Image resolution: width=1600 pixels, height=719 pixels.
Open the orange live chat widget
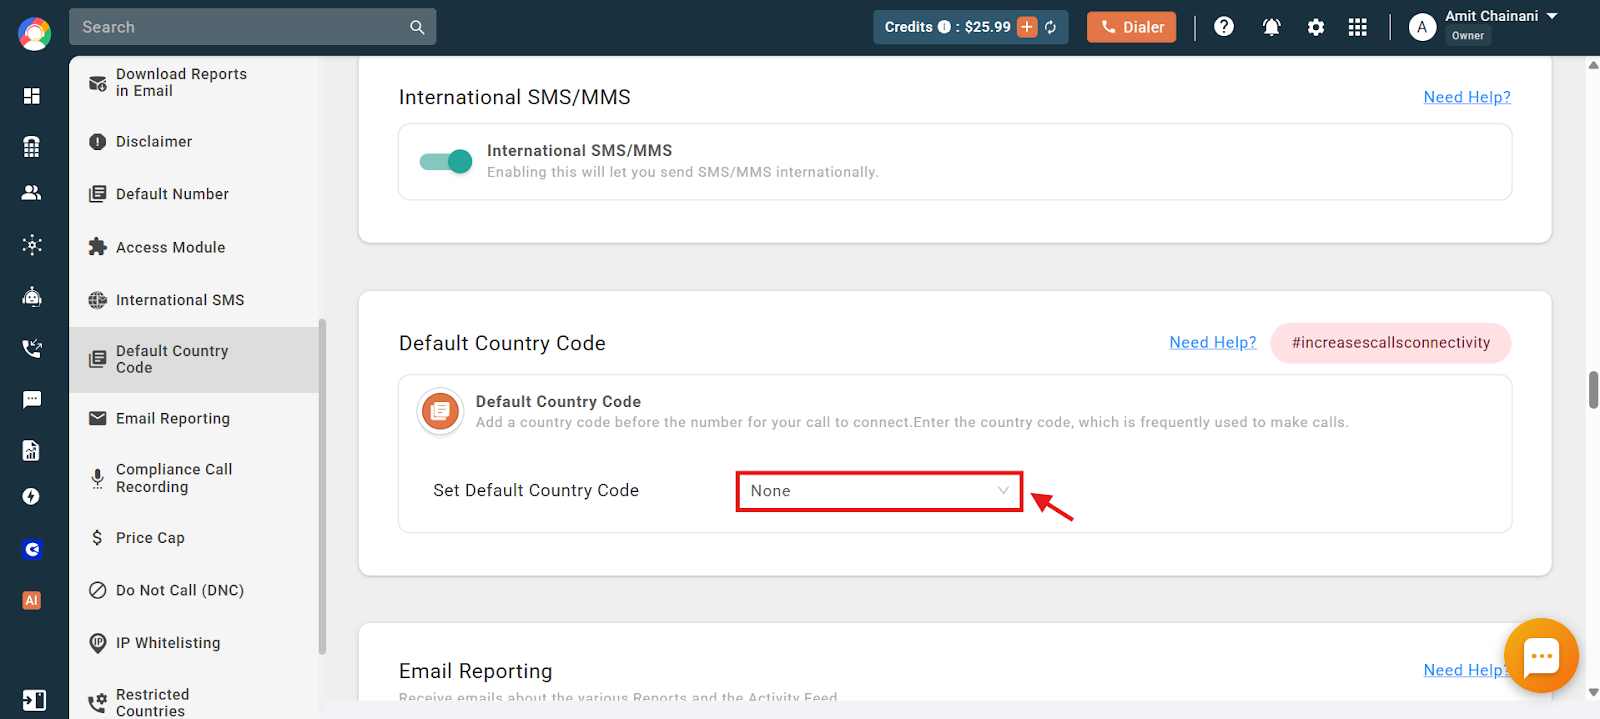tap(1541, 656)
